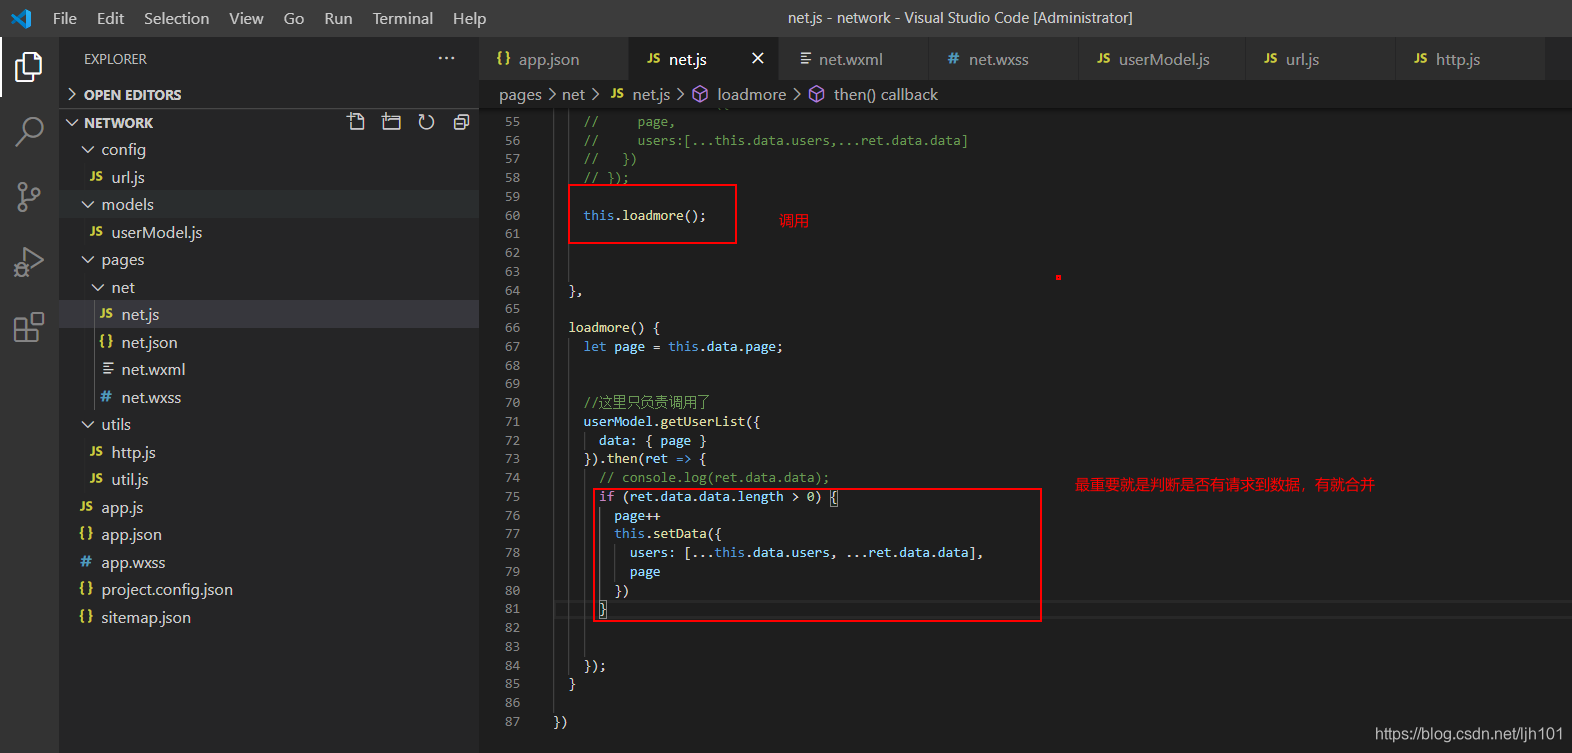Click the pages breadcrumb segment
The image size is (1572, 753).
[520, 94]
